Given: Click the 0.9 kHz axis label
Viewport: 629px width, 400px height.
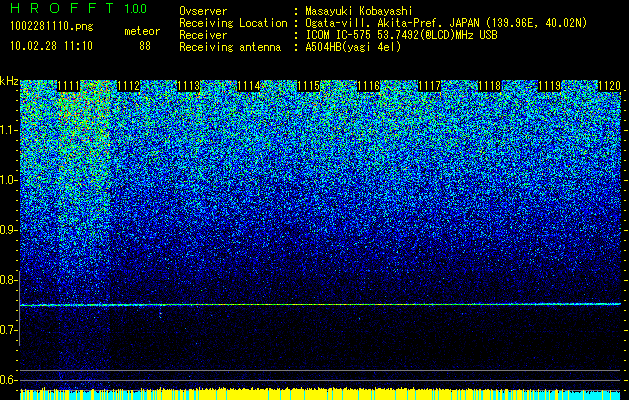Looking at the screenshot, I should tap(7, 230).
